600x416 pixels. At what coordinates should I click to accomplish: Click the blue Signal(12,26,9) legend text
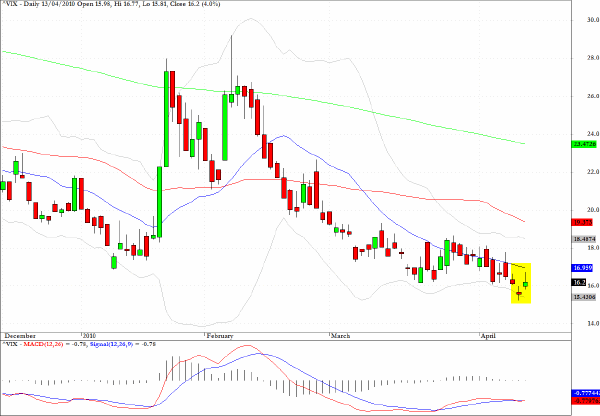(x=110, y=344)
